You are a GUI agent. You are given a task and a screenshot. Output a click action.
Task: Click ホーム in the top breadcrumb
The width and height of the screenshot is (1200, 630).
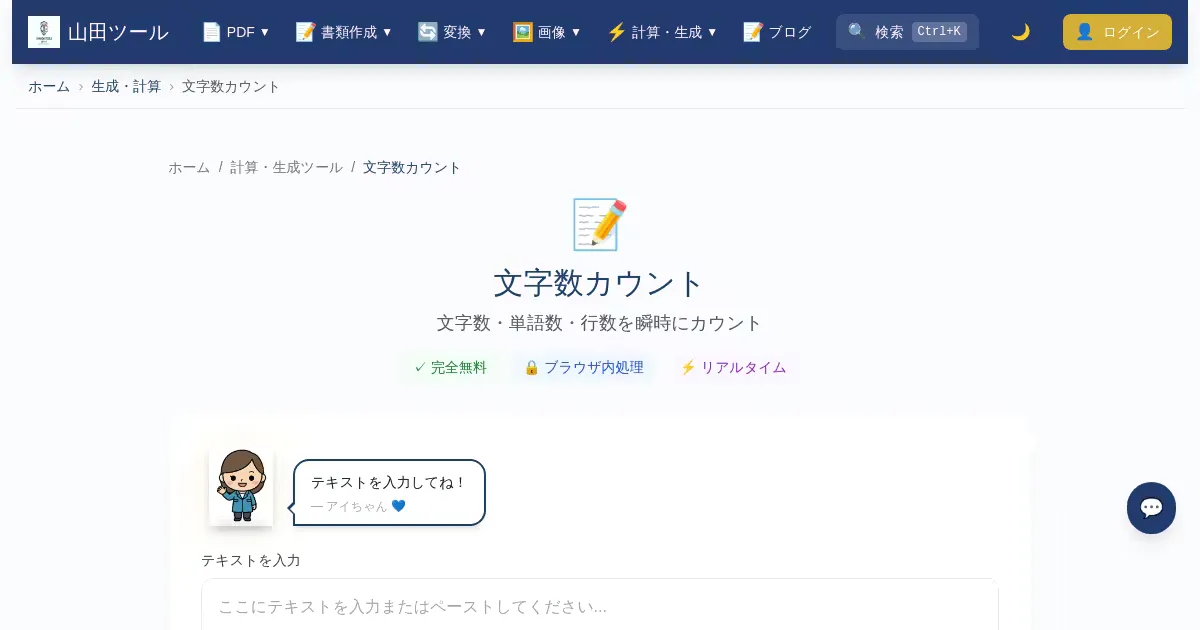[49, 86]
